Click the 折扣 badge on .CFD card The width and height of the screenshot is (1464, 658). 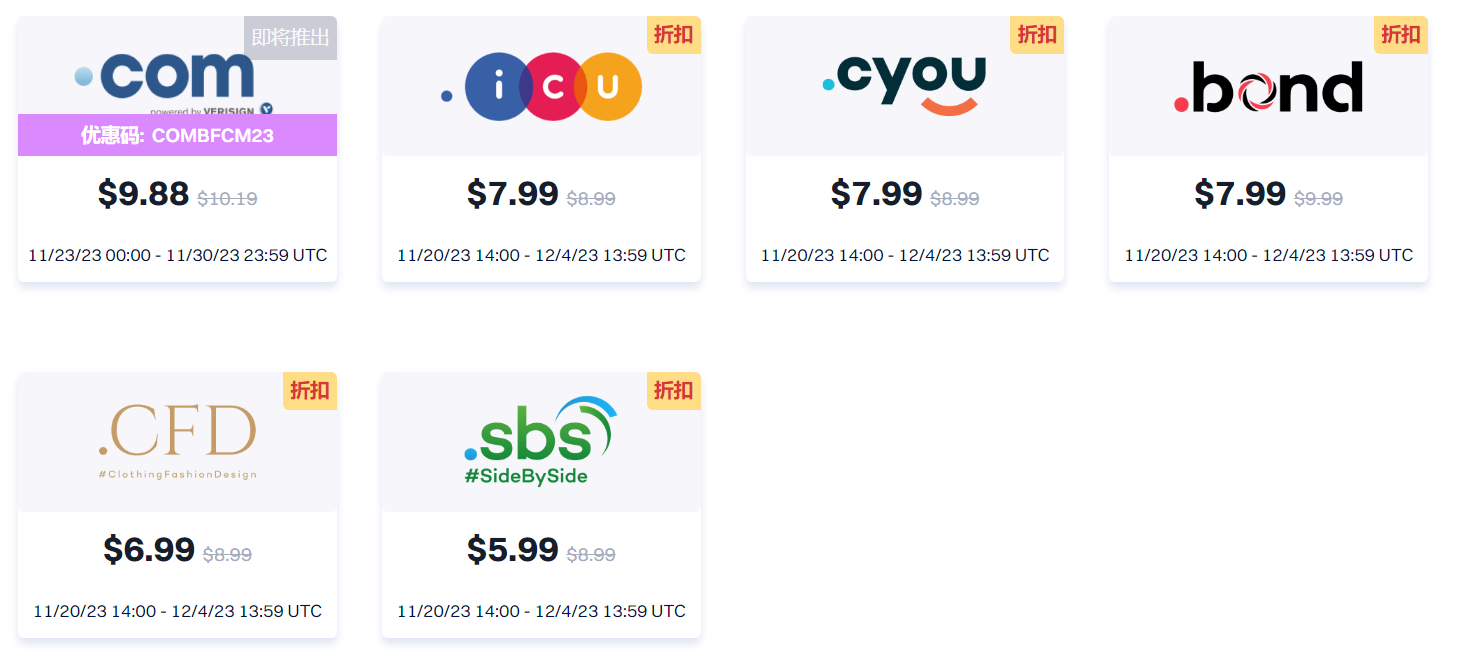pos(309,391)
